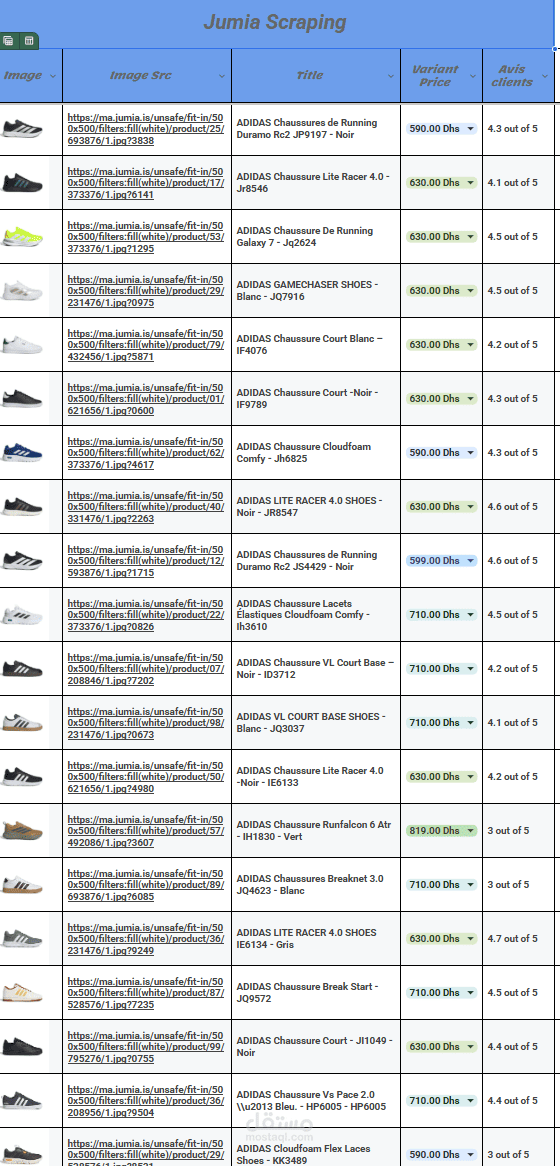Open image link ending 1.jpg?1715

point(146,561)
